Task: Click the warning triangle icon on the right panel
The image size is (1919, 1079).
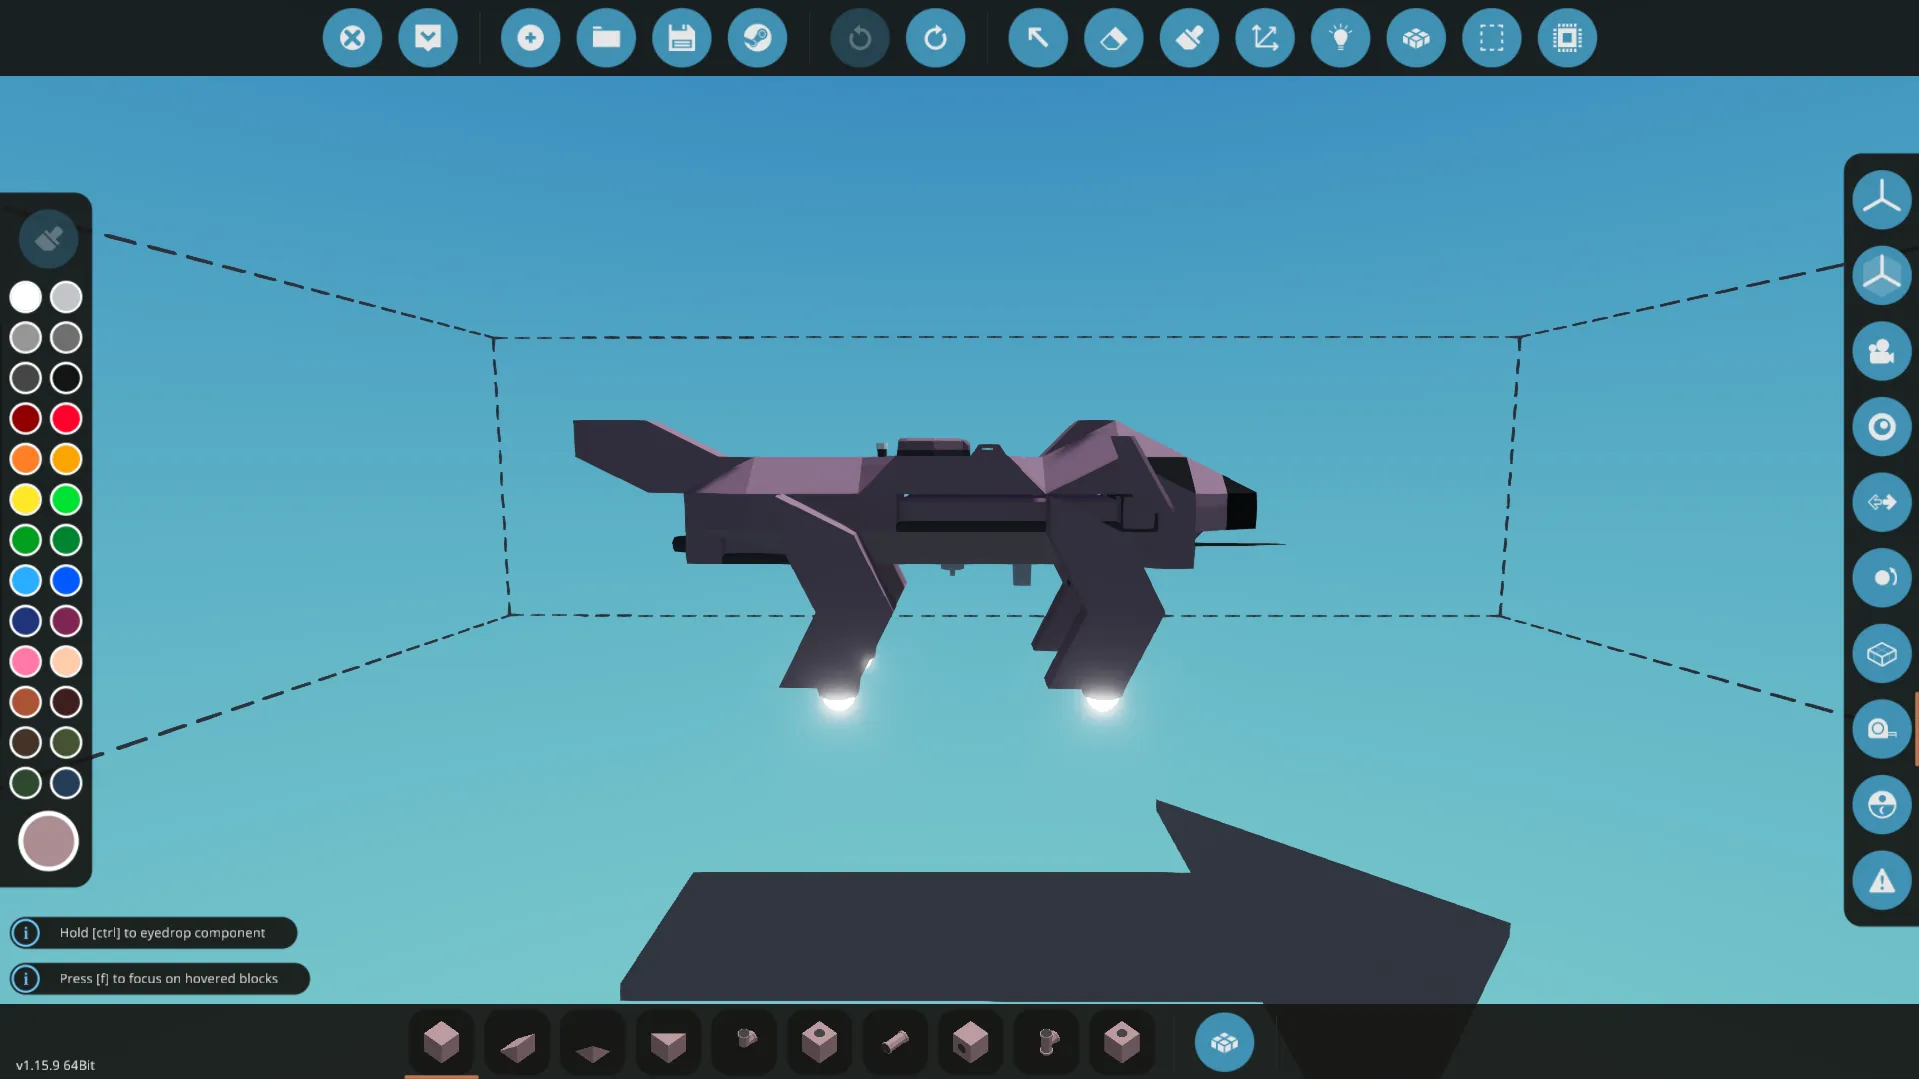Action: pyautogui.click(x=1881, y=881)
